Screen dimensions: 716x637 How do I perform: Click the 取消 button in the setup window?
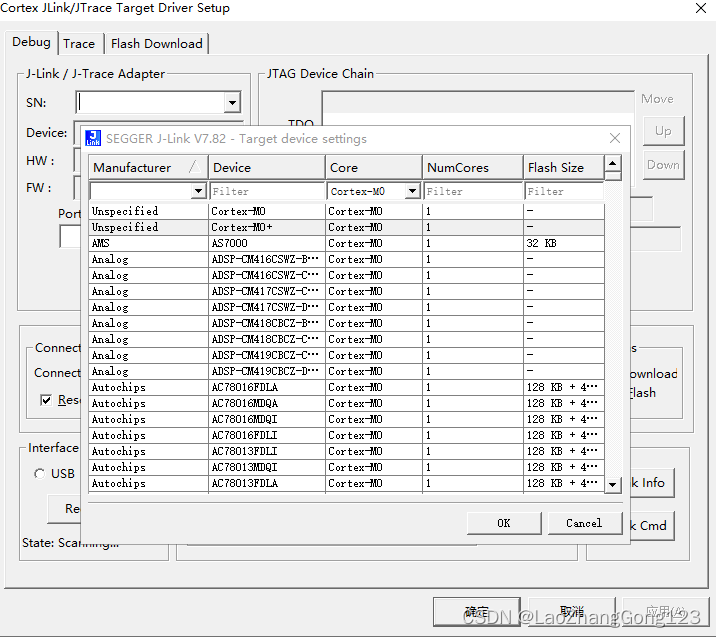tap(572, 612)
